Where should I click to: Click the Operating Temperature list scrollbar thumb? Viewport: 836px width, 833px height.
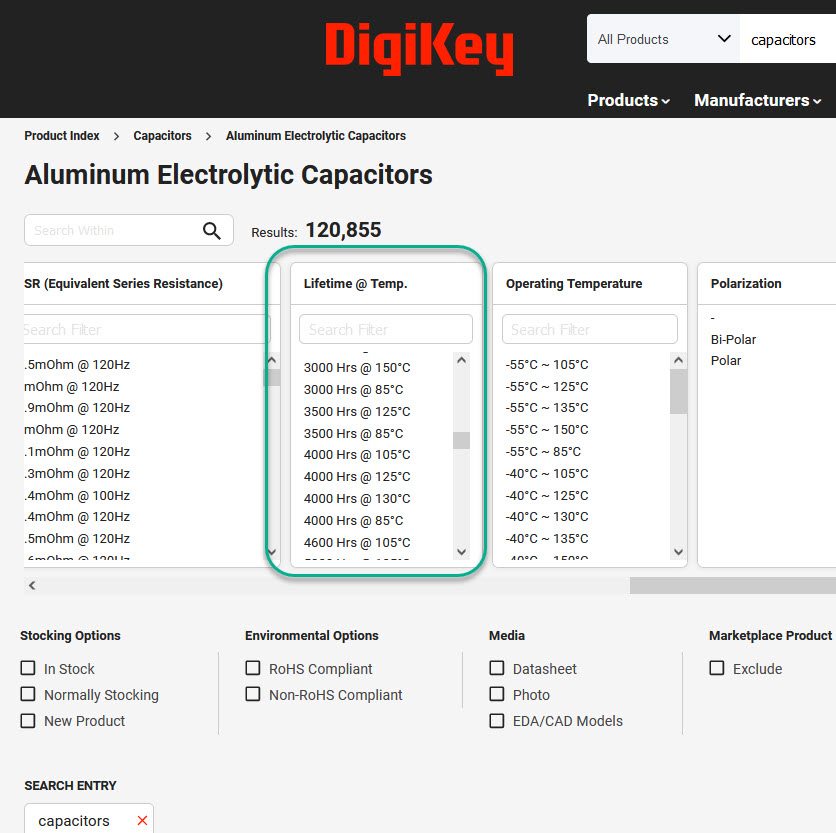pyautogui.click(x=678, y=391)
